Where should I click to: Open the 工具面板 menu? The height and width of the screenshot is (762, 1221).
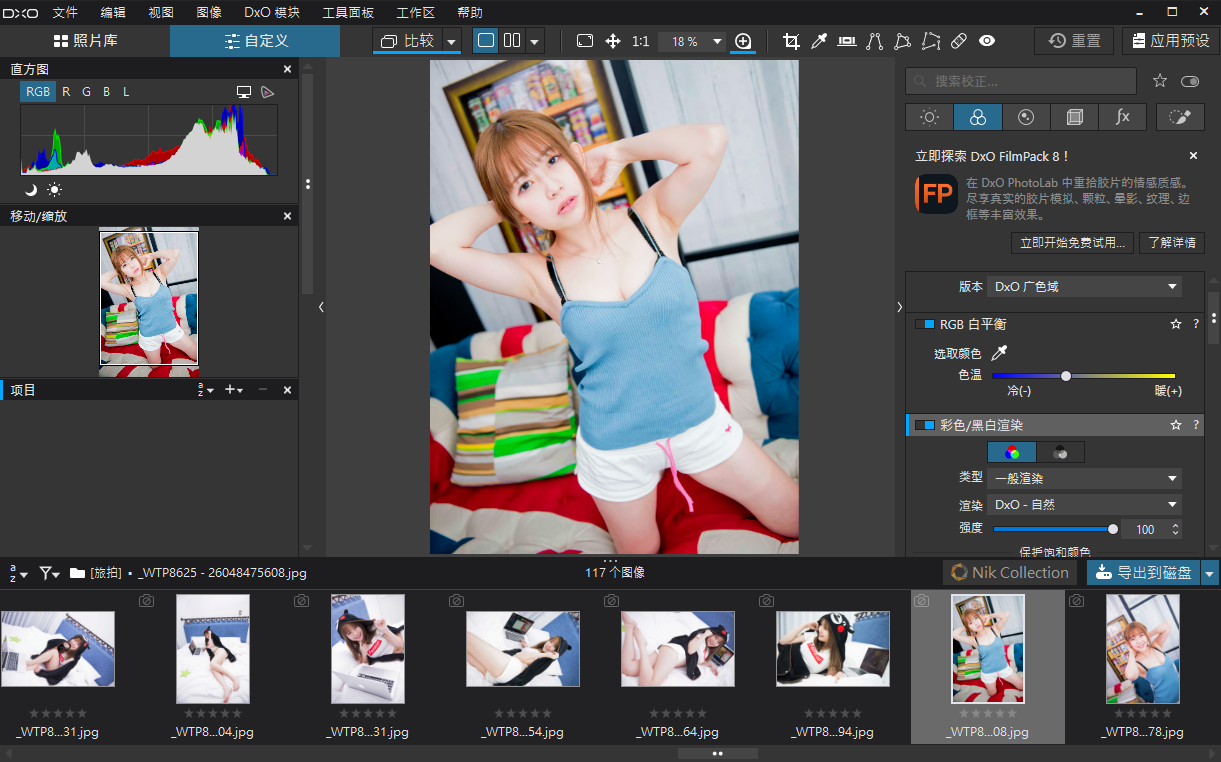coord(348,13)
